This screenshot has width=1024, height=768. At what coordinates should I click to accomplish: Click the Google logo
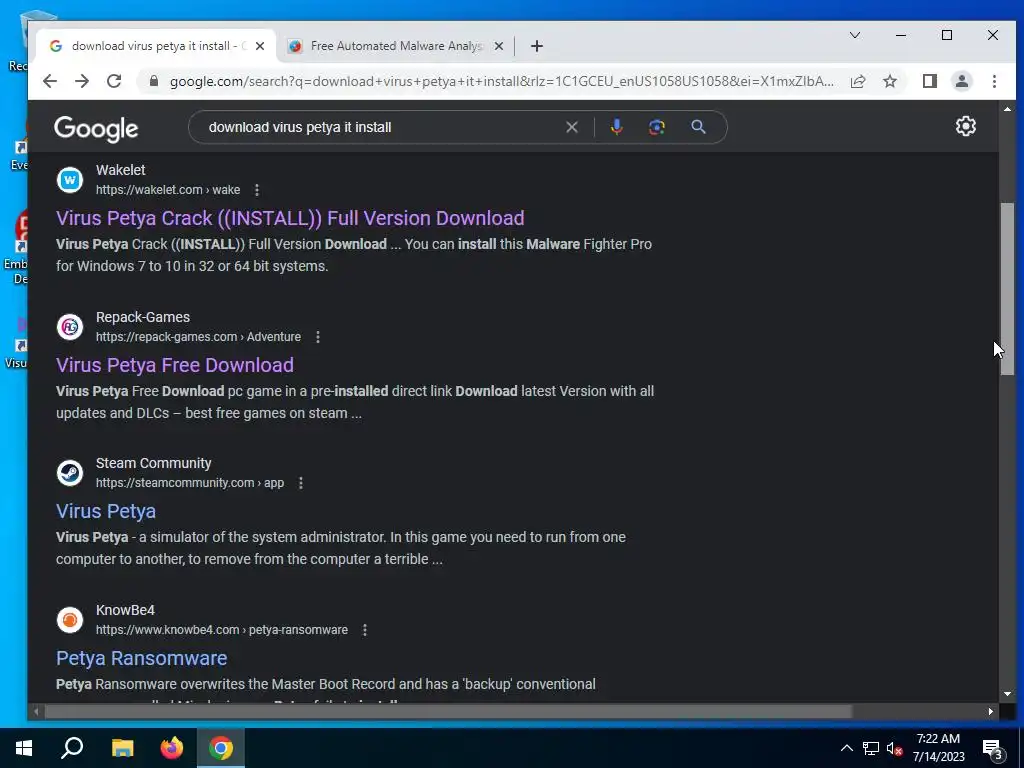96,128
